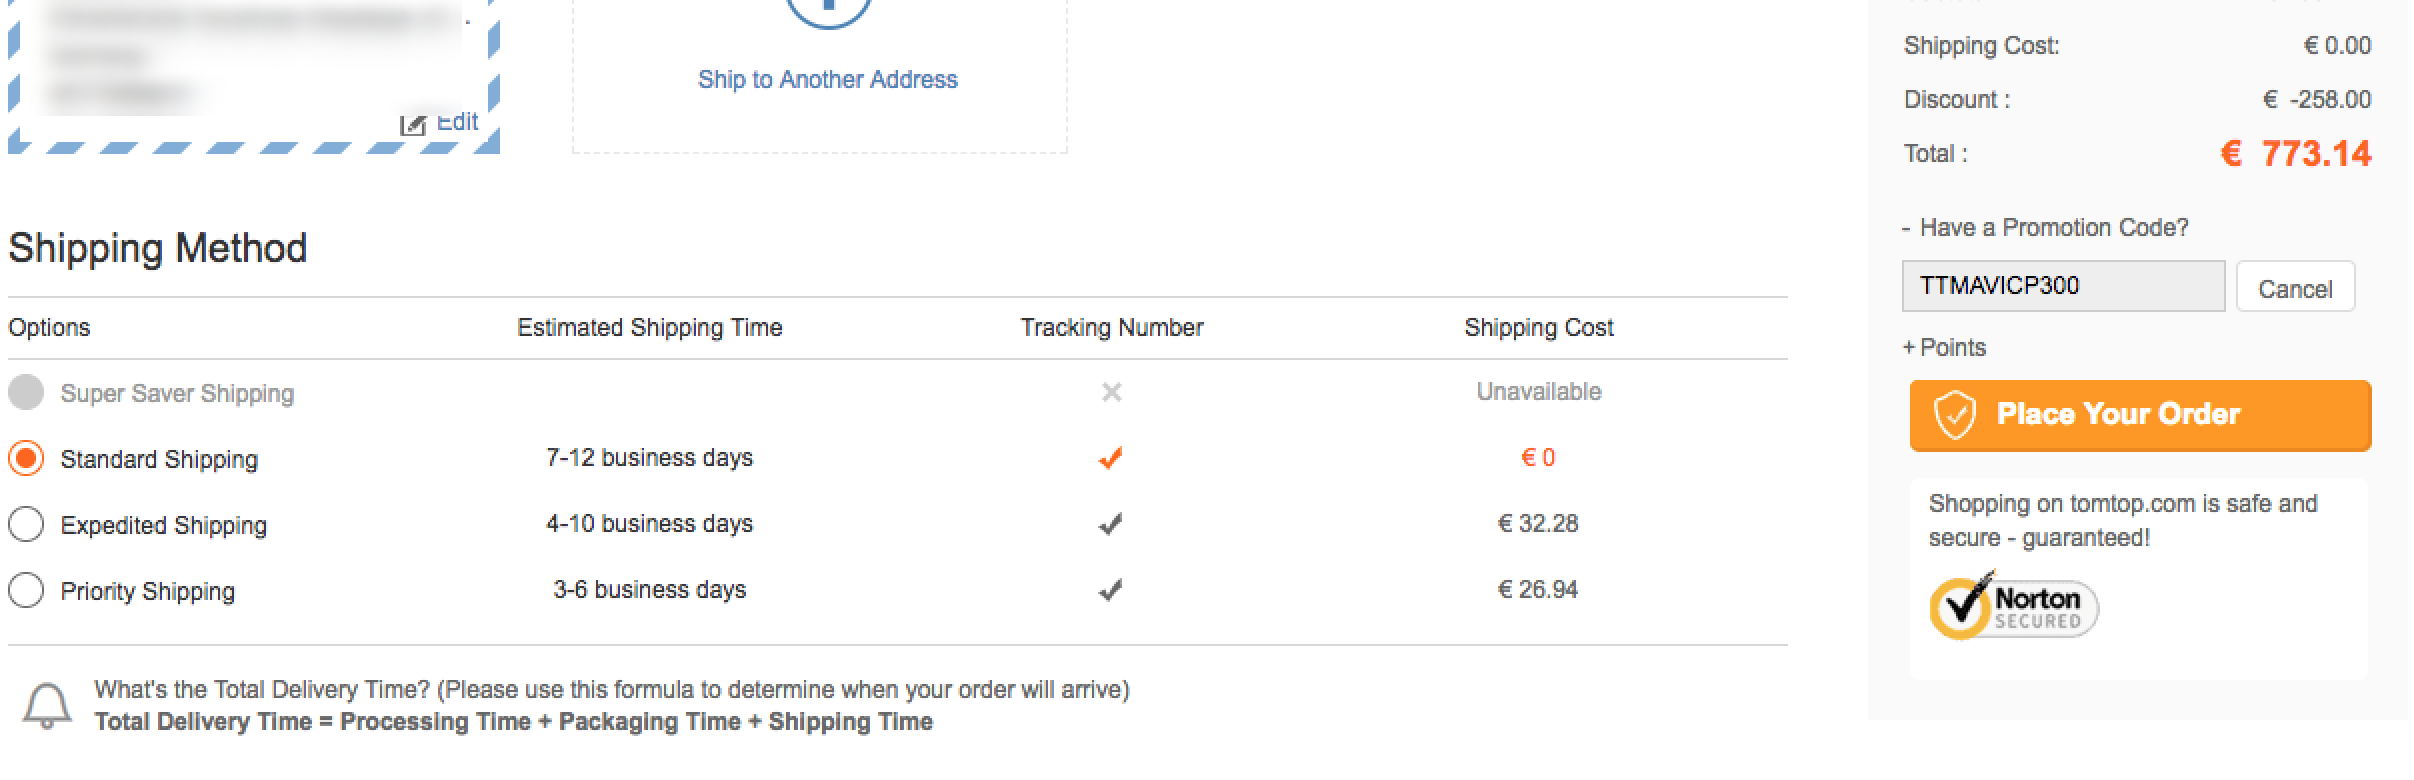Screen dimensions: 2414x780
Task: Select the Standard Shipping radio button
Action: pyautogui.click(x=26, y=459)
